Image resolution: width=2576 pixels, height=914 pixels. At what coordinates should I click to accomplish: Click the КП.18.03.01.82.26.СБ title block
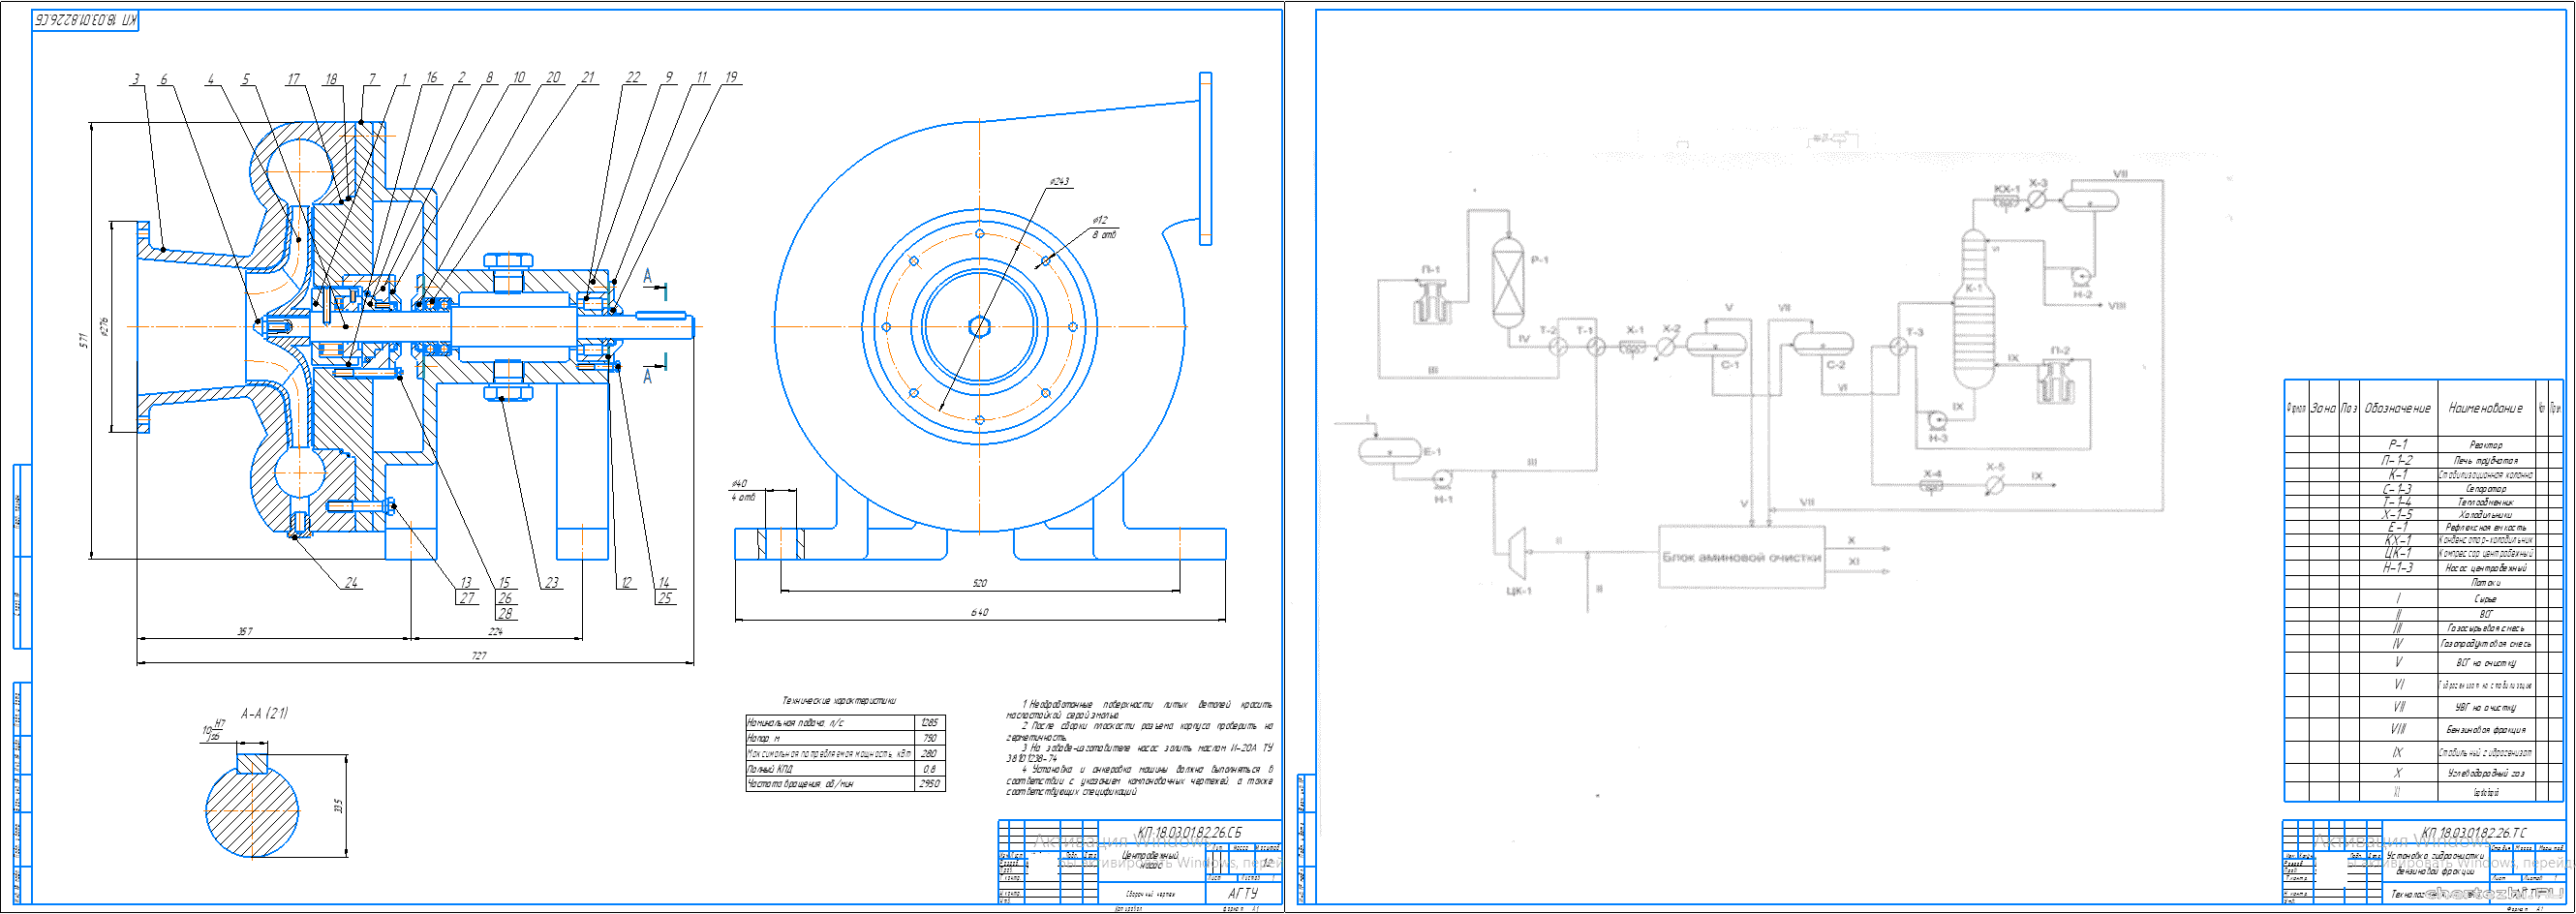click(x=1140, y=862)
